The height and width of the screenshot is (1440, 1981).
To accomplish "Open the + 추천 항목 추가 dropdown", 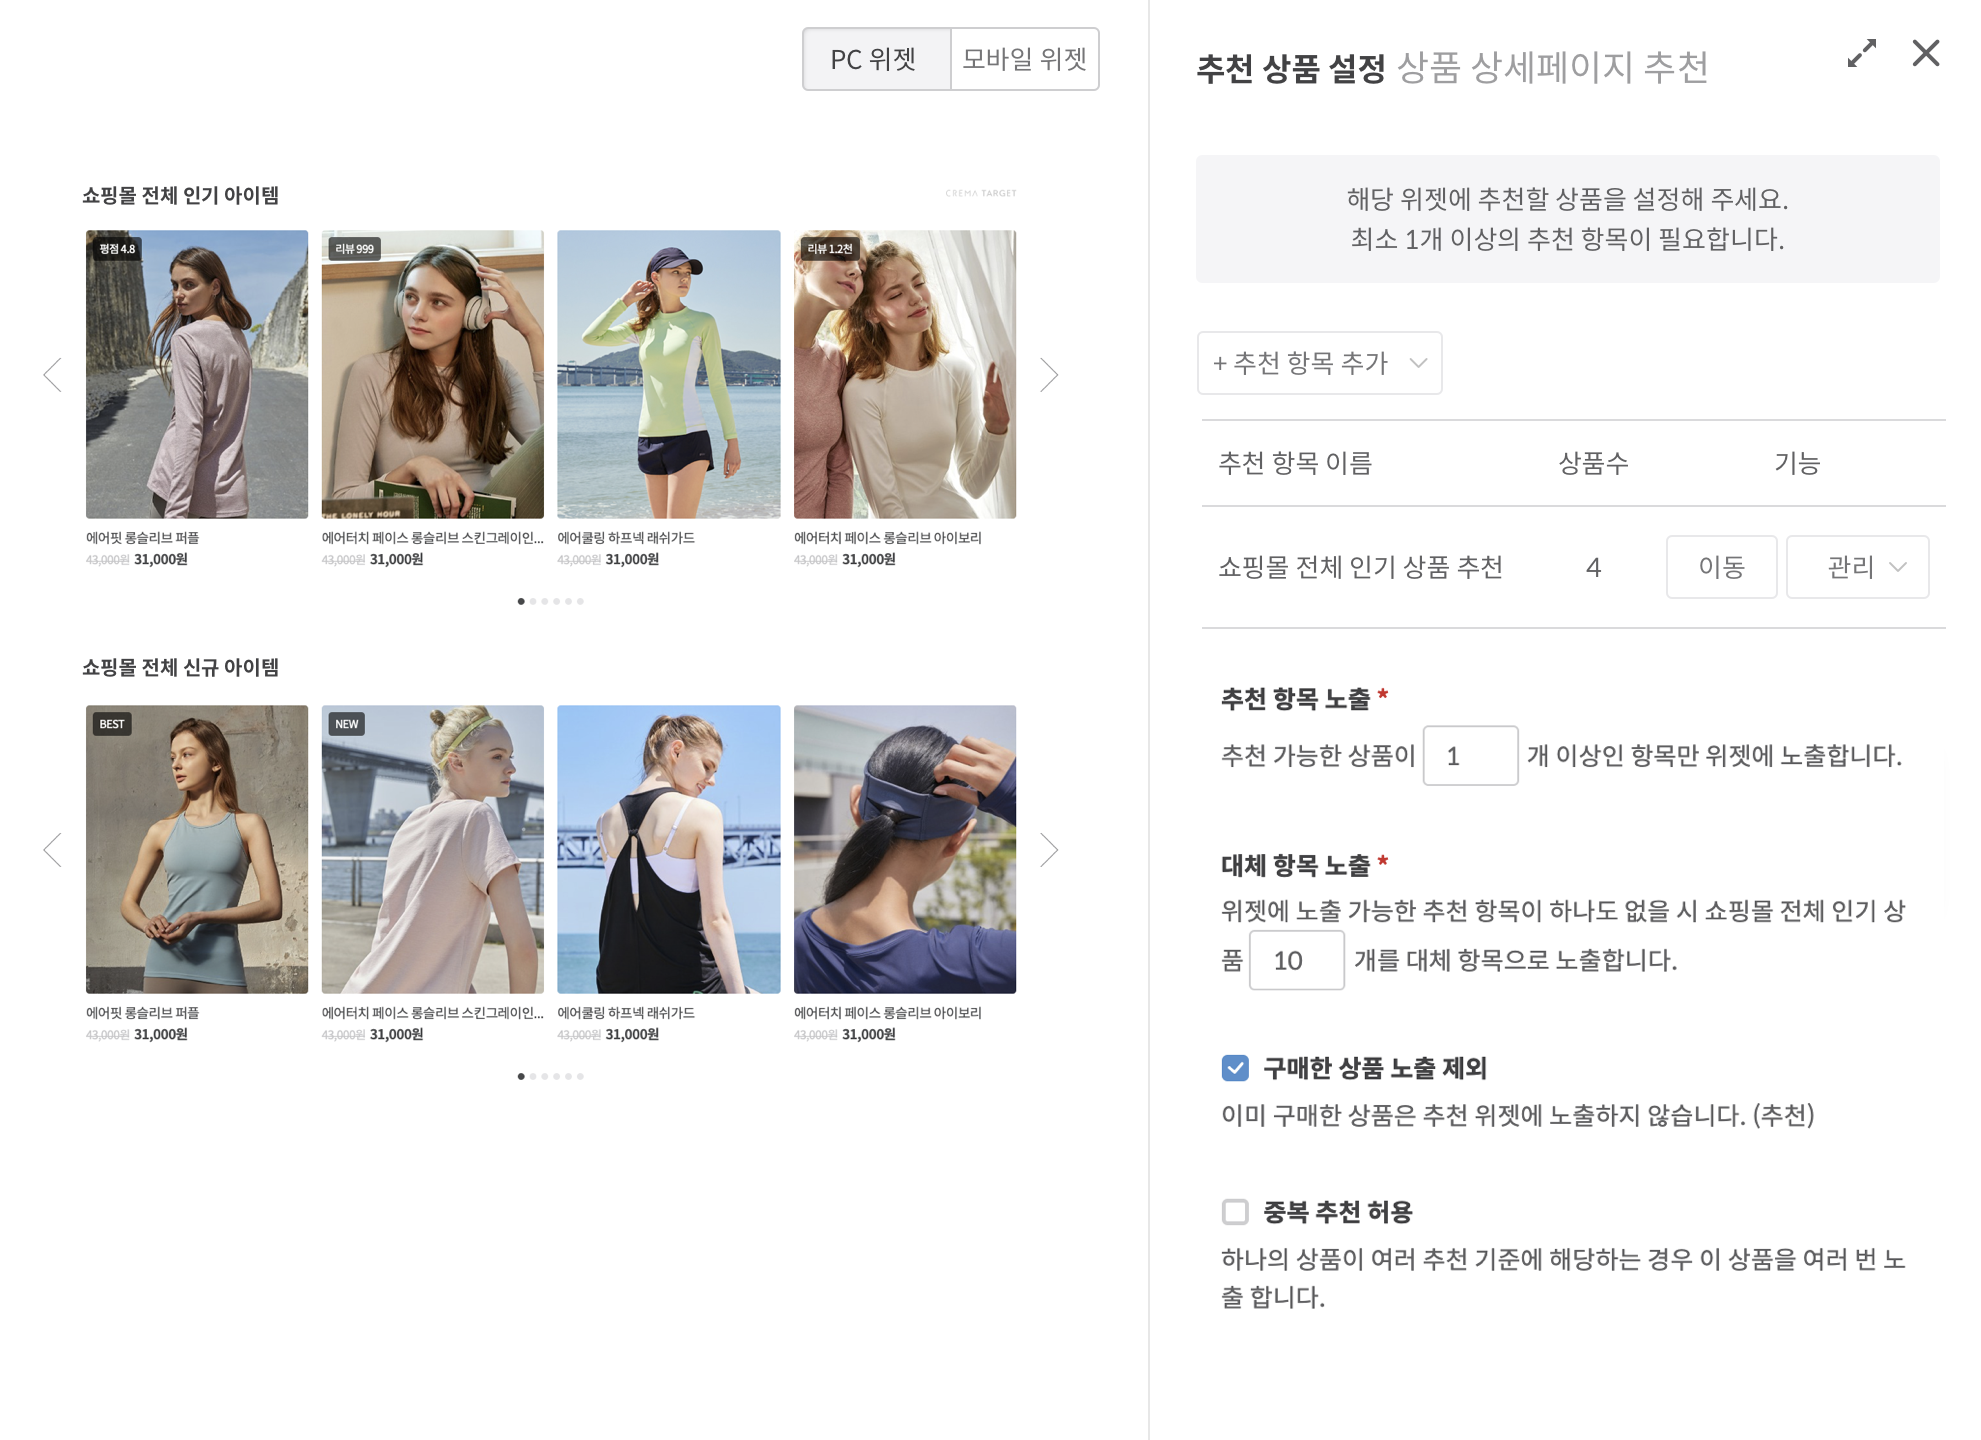I will pyautogui.click(x=1318, y=363).
